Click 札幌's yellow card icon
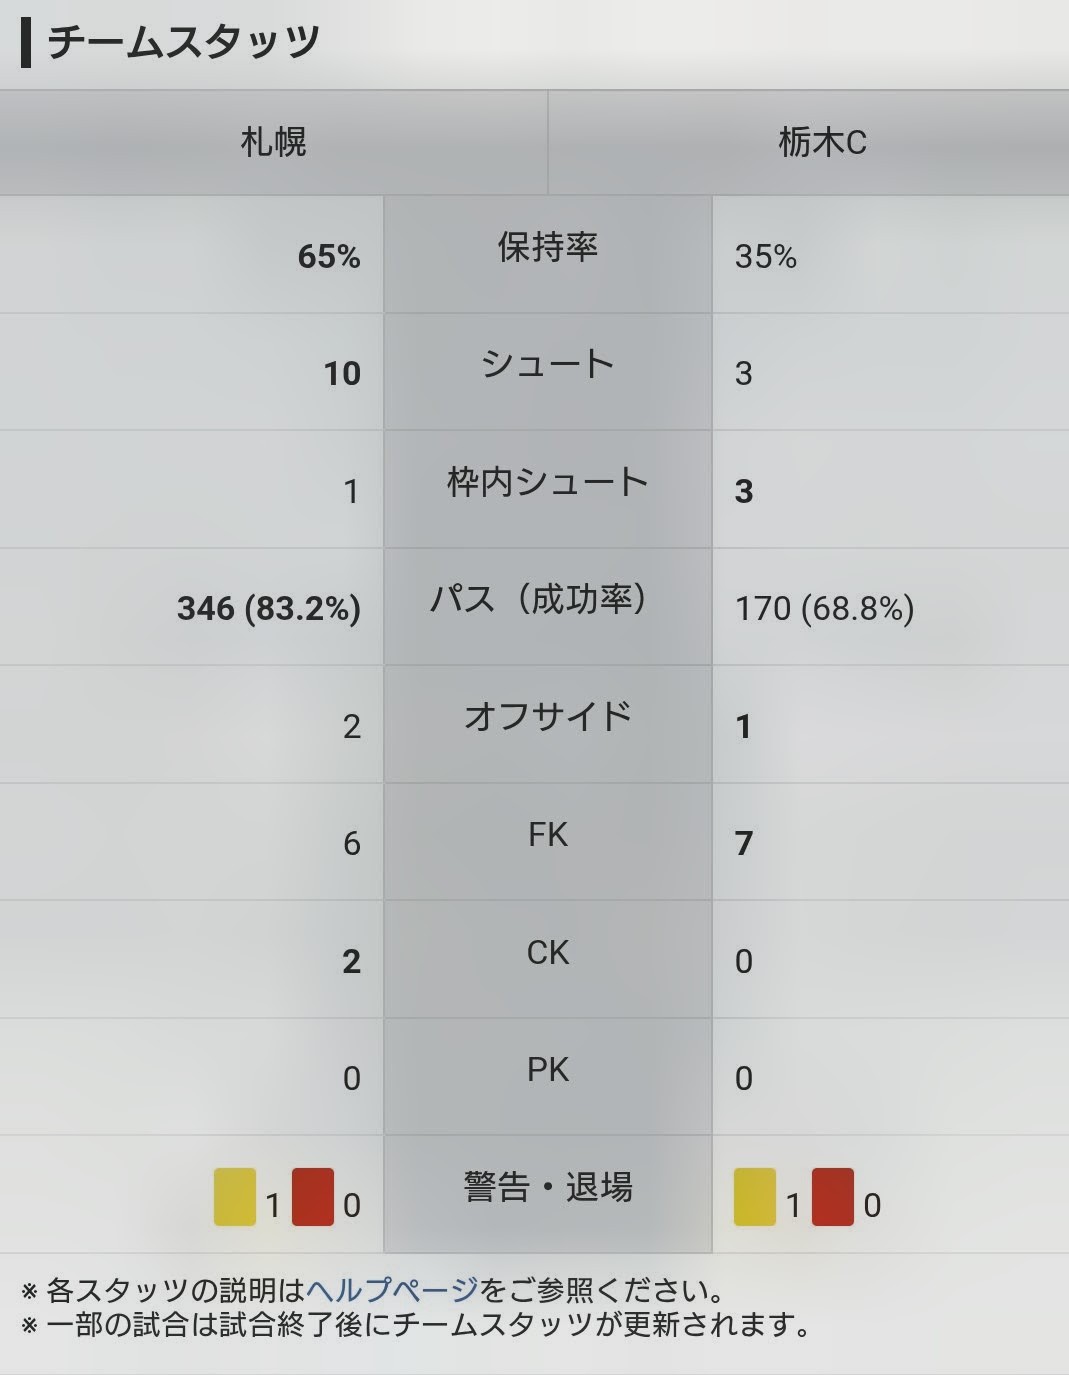 coord(235,1197)
